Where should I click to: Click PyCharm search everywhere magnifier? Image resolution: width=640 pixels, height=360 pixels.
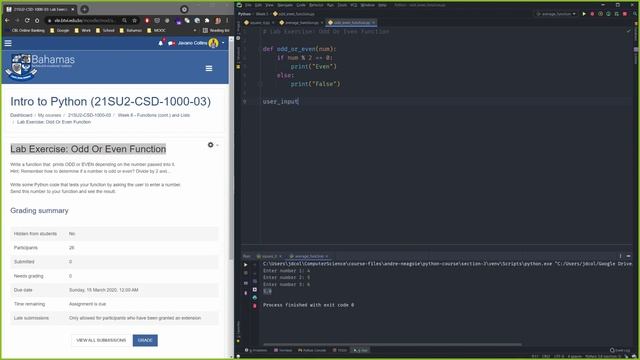(635, 13)
